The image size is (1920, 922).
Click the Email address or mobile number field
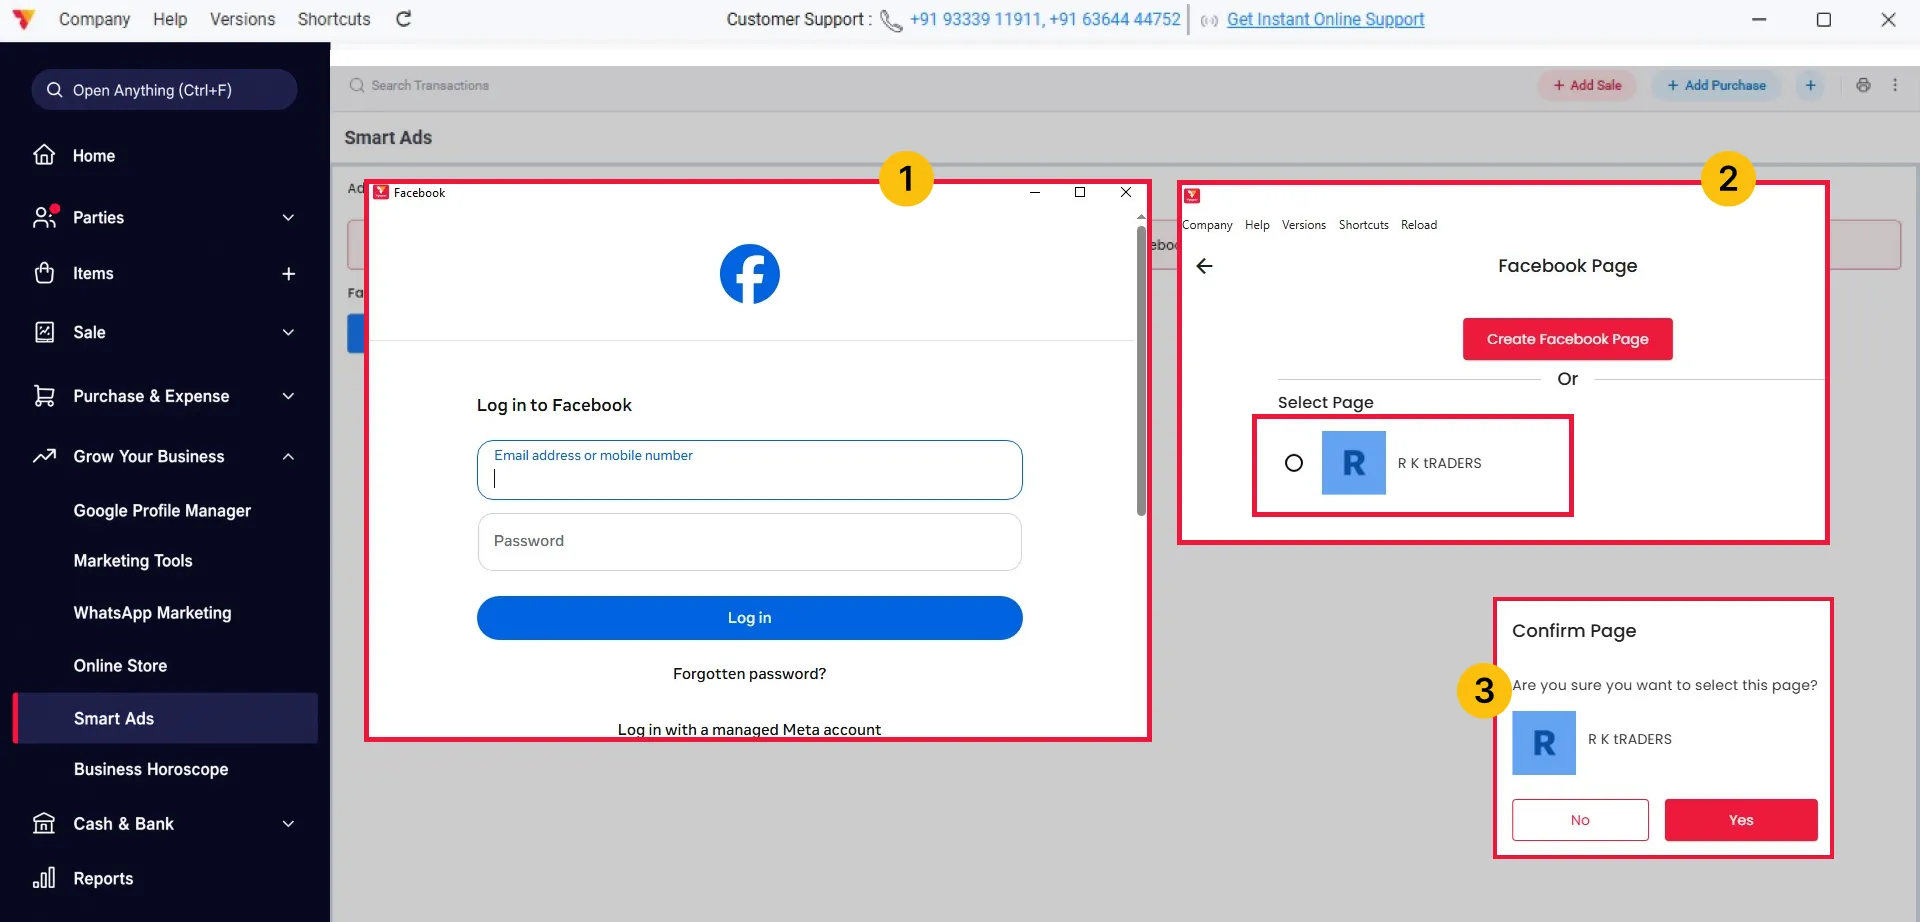749,470
